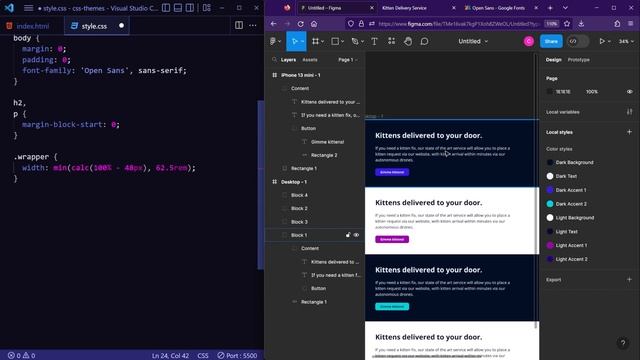The height and width of the screenshot is (360, 640).
Task: Toggle VS Code bottom panel
Action: [178, 8]
